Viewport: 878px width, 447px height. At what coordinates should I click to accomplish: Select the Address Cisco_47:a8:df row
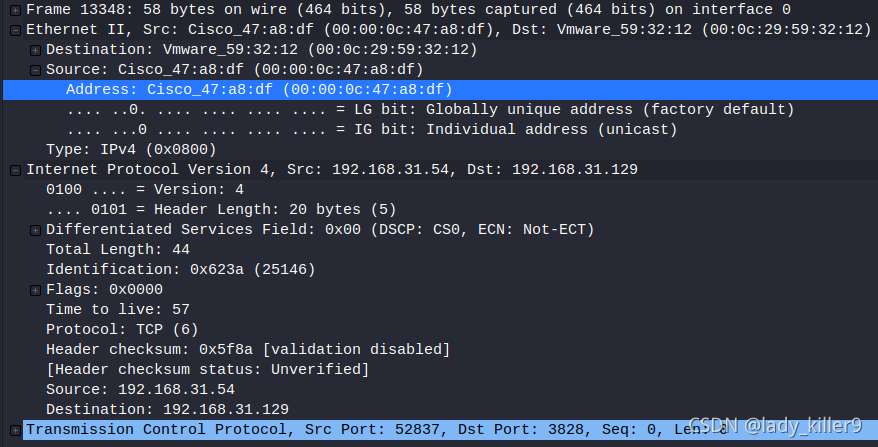point(440,90)
